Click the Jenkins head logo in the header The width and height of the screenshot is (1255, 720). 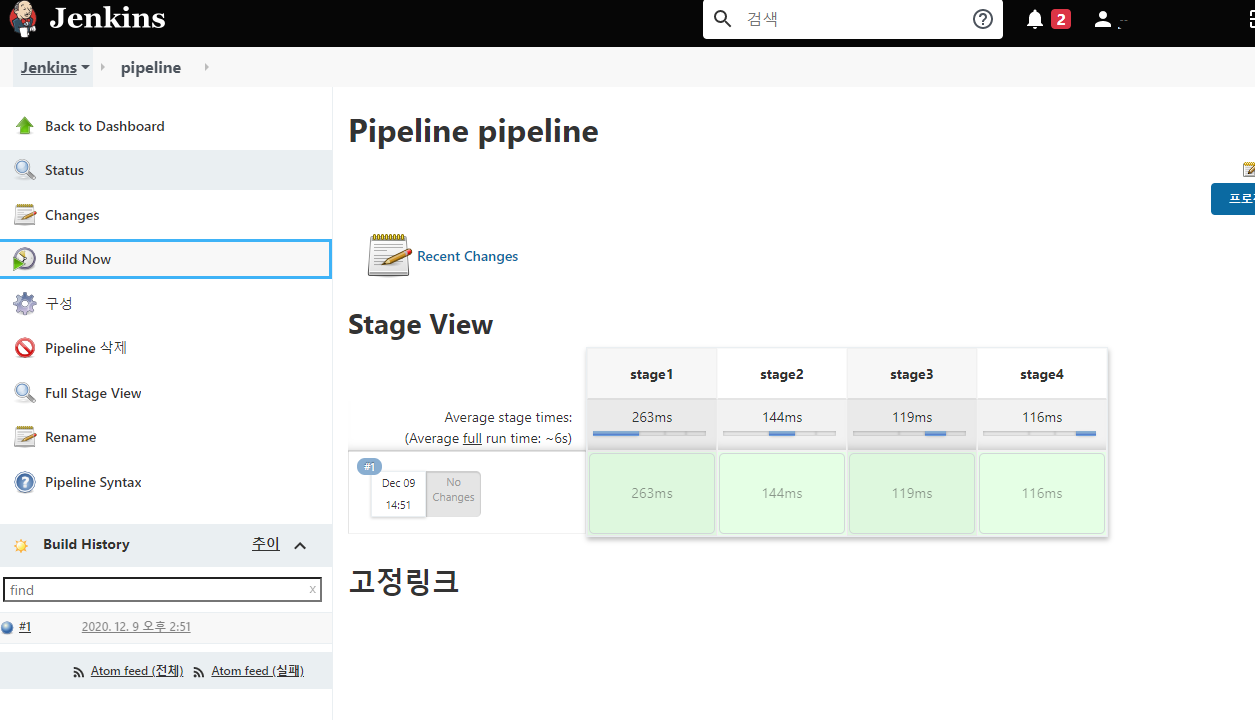pyautogui.click(x=22, y=19)
